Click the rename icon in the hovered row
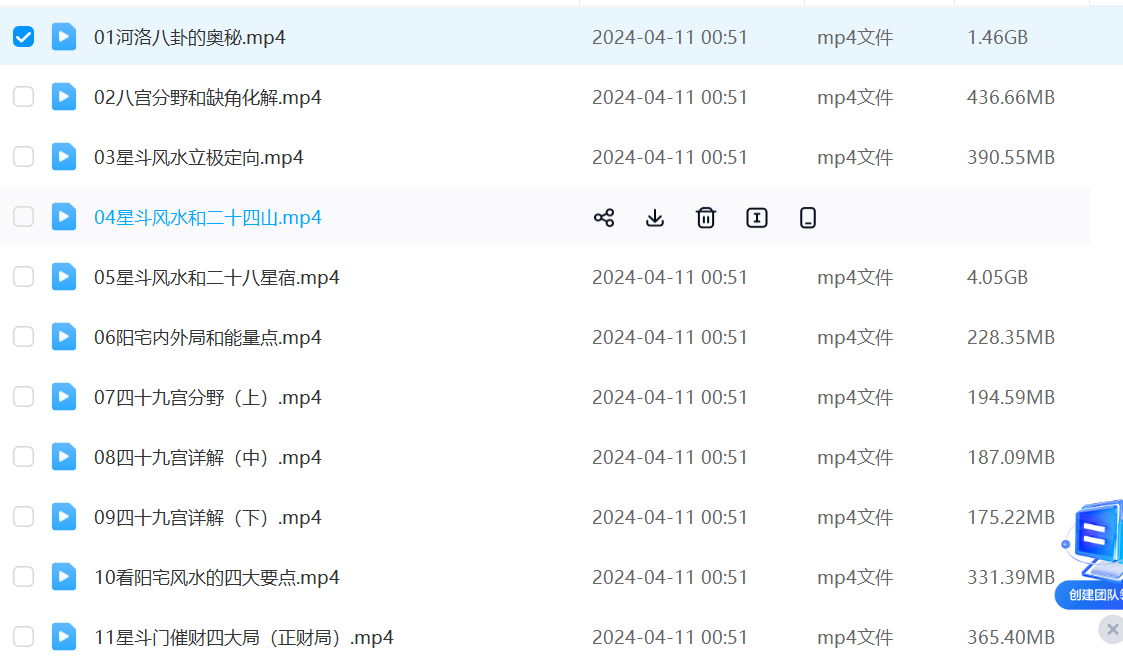The width and height of the screenshot is (1123, 658). [757, 217]
